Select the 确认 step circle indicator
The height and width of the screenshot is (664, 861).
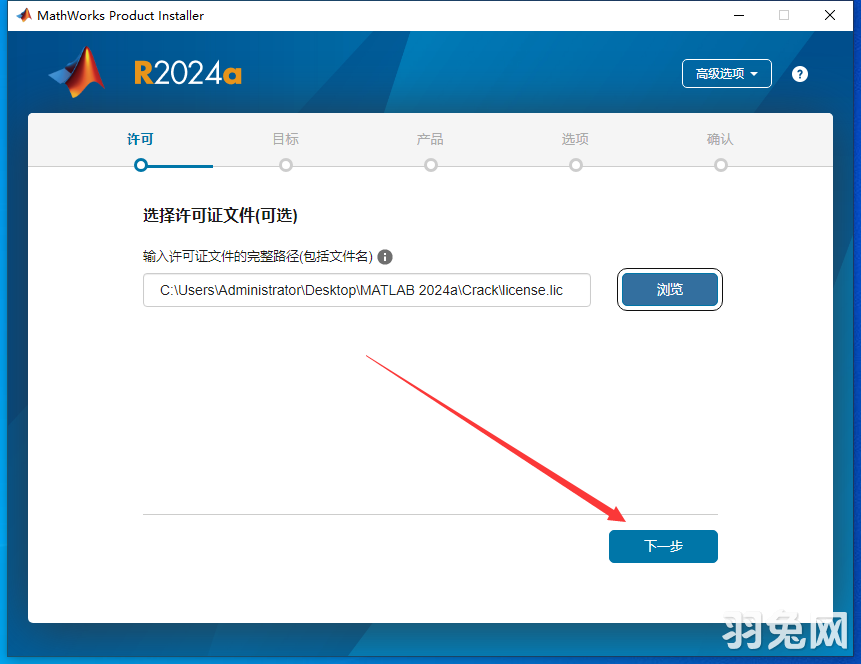(720, 165)
